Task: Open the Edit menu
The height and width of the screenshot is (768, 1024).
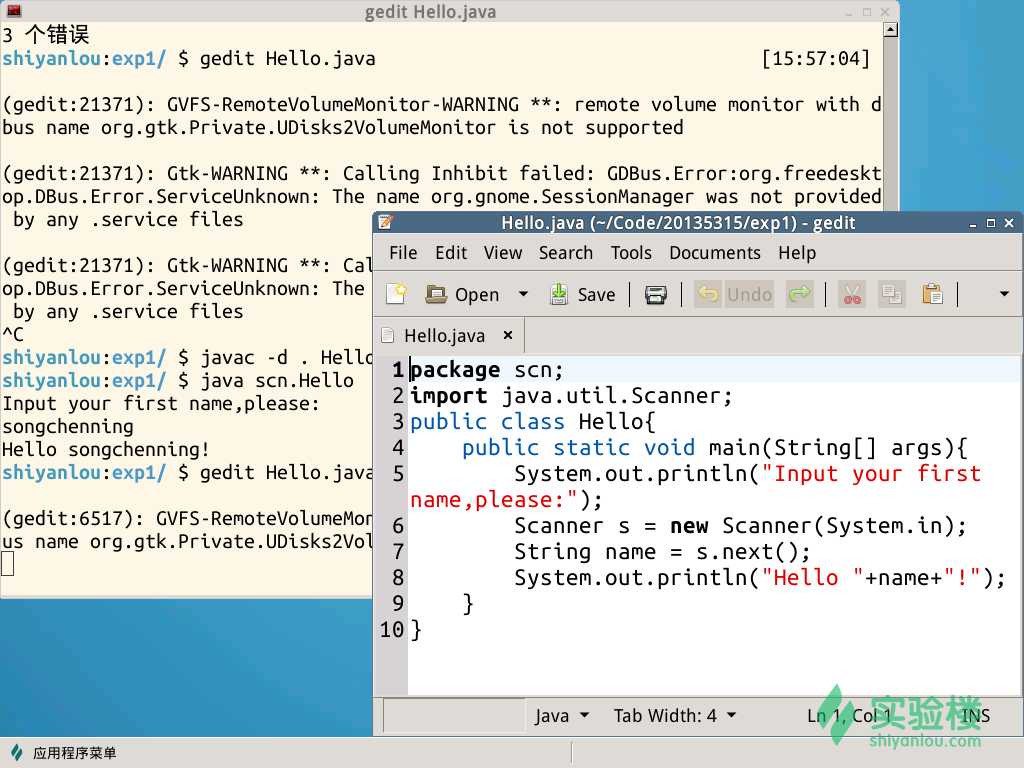Action: coord(451,253)
